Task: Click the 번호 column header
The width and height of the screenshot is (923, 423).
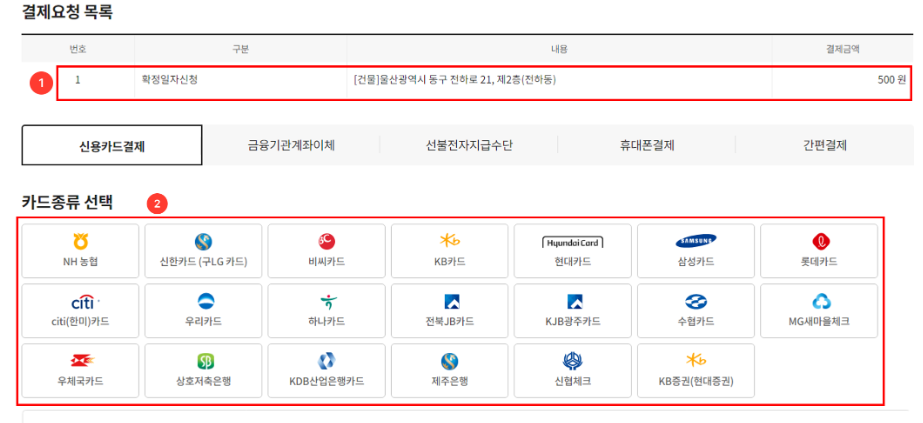Action: point(78,49)
